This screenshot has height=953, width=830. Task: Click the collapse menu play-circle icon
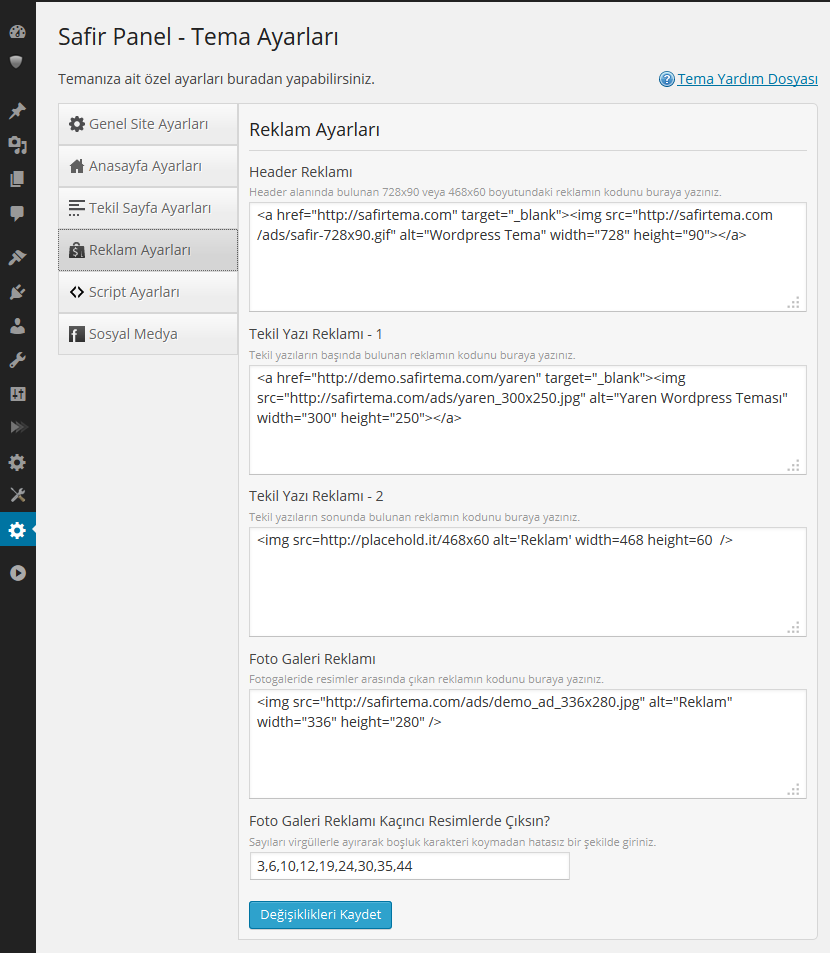[x=18, y=573]
